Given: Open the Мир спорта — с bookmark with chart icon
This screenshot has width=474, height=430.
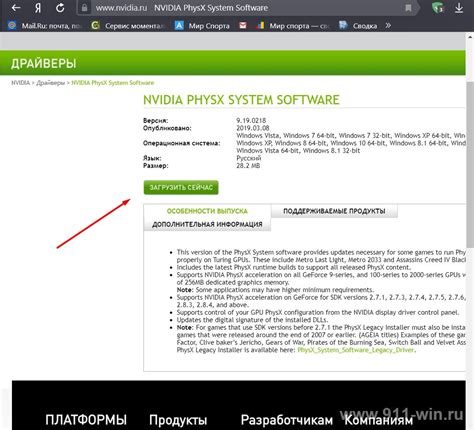Looking at the screenshot, I should tap(292, 26).
